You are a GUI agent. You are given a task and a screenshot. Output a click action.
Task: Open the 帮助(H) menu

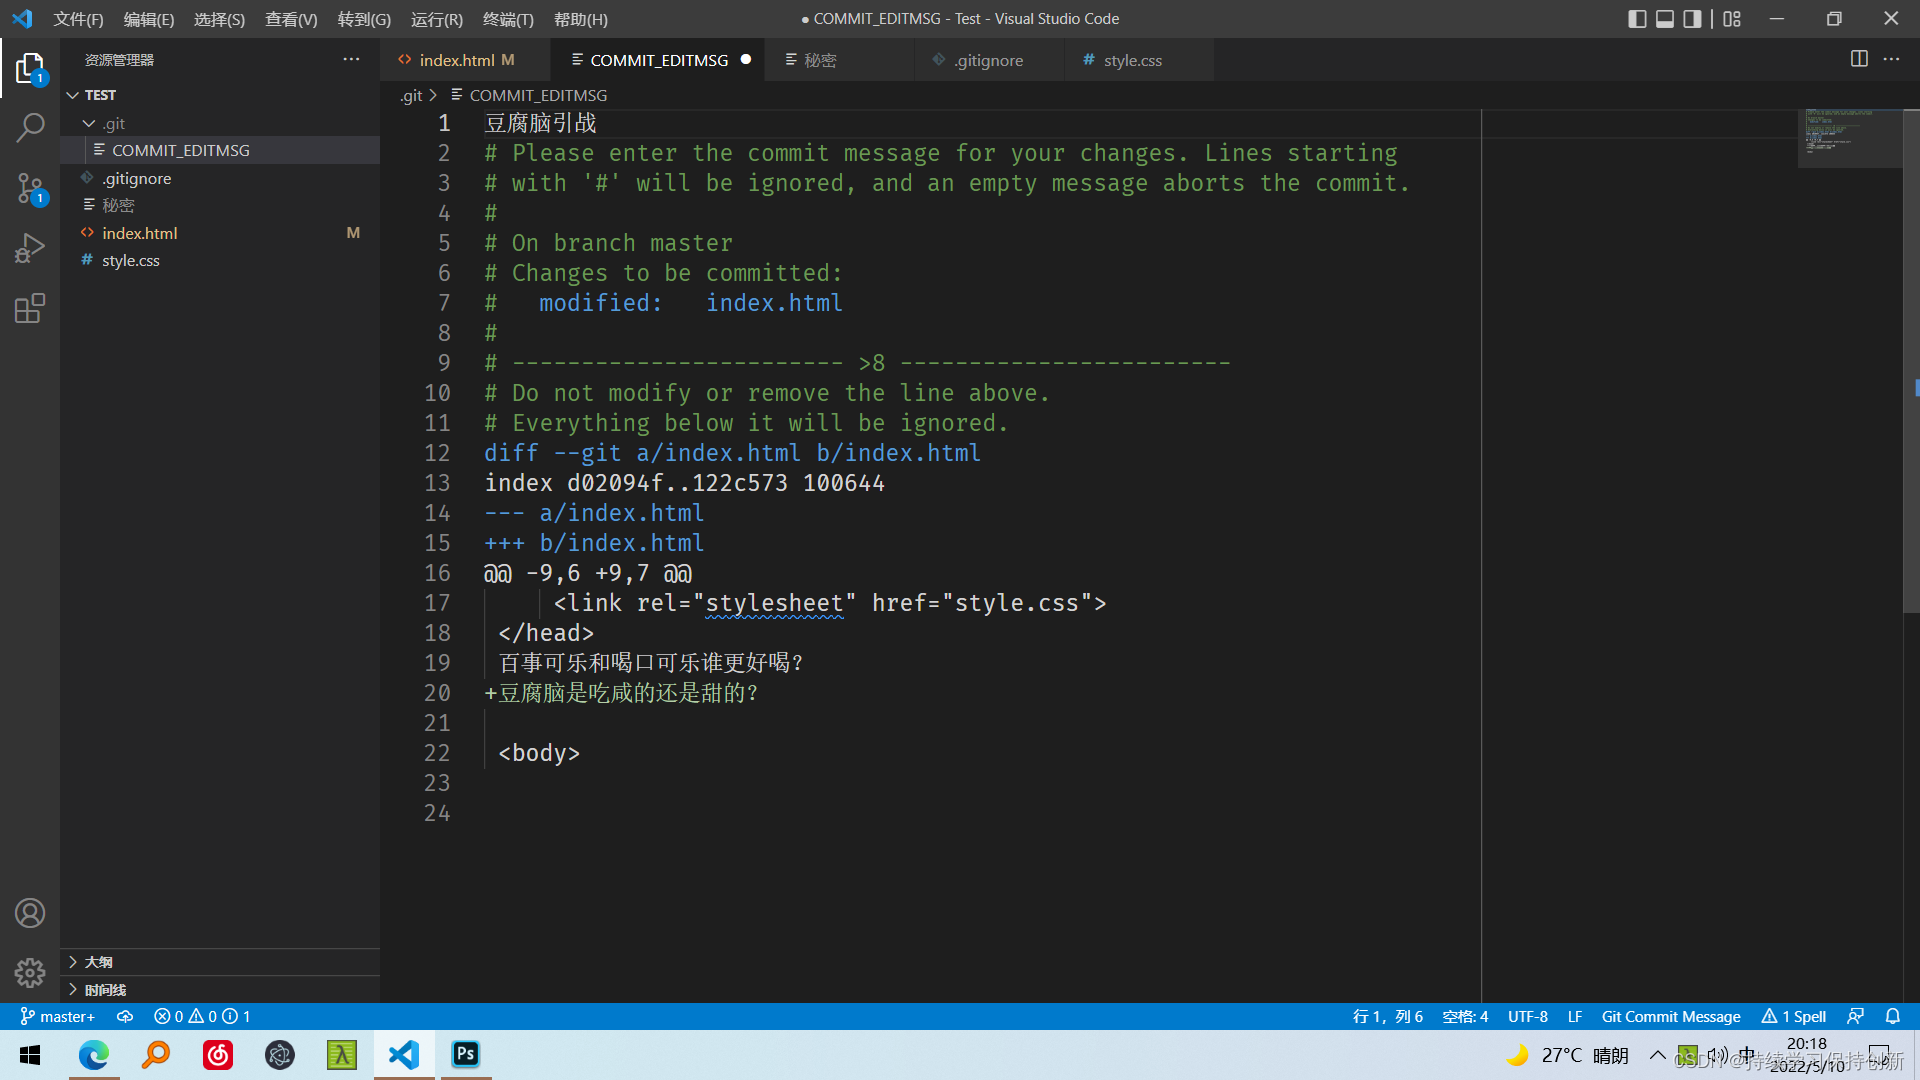tap(580, 19)
